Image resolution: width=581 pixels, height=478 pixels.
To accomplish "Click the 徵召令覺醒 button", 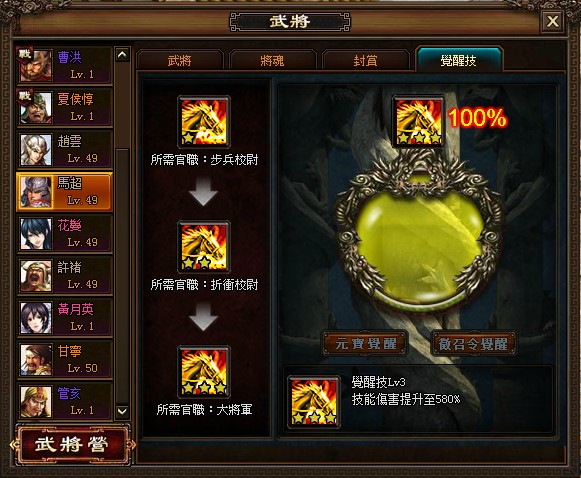I will tap(473, 343).
